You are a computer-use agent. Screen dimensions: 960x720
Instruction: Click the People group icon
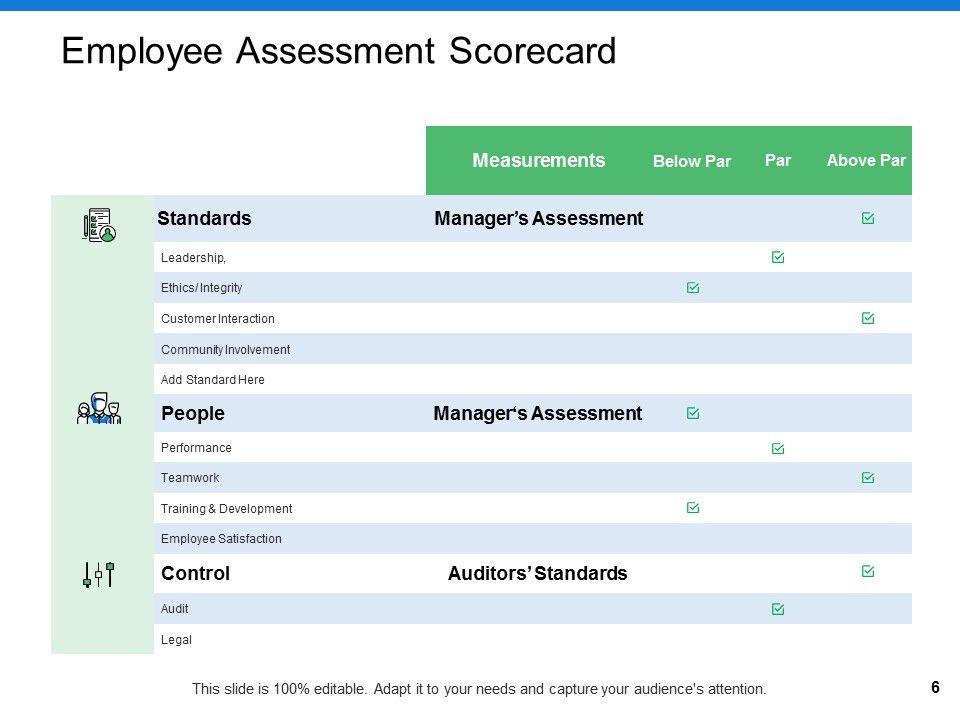pos(98,409)
